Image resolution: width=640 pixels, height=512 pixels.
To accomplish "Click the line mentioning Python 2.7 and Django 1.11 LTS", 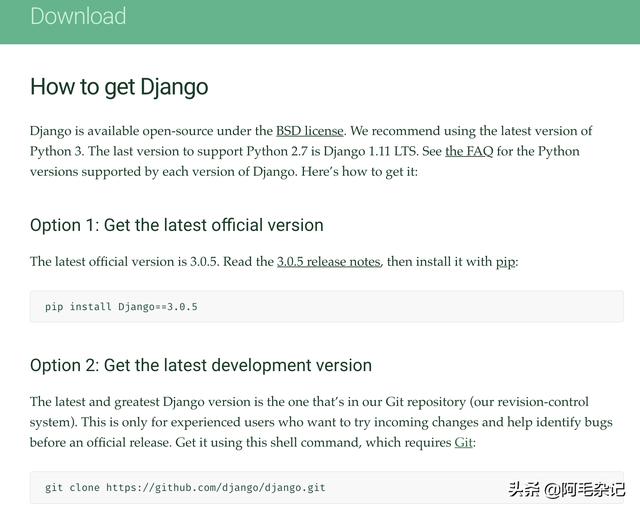I will point(304,151).
